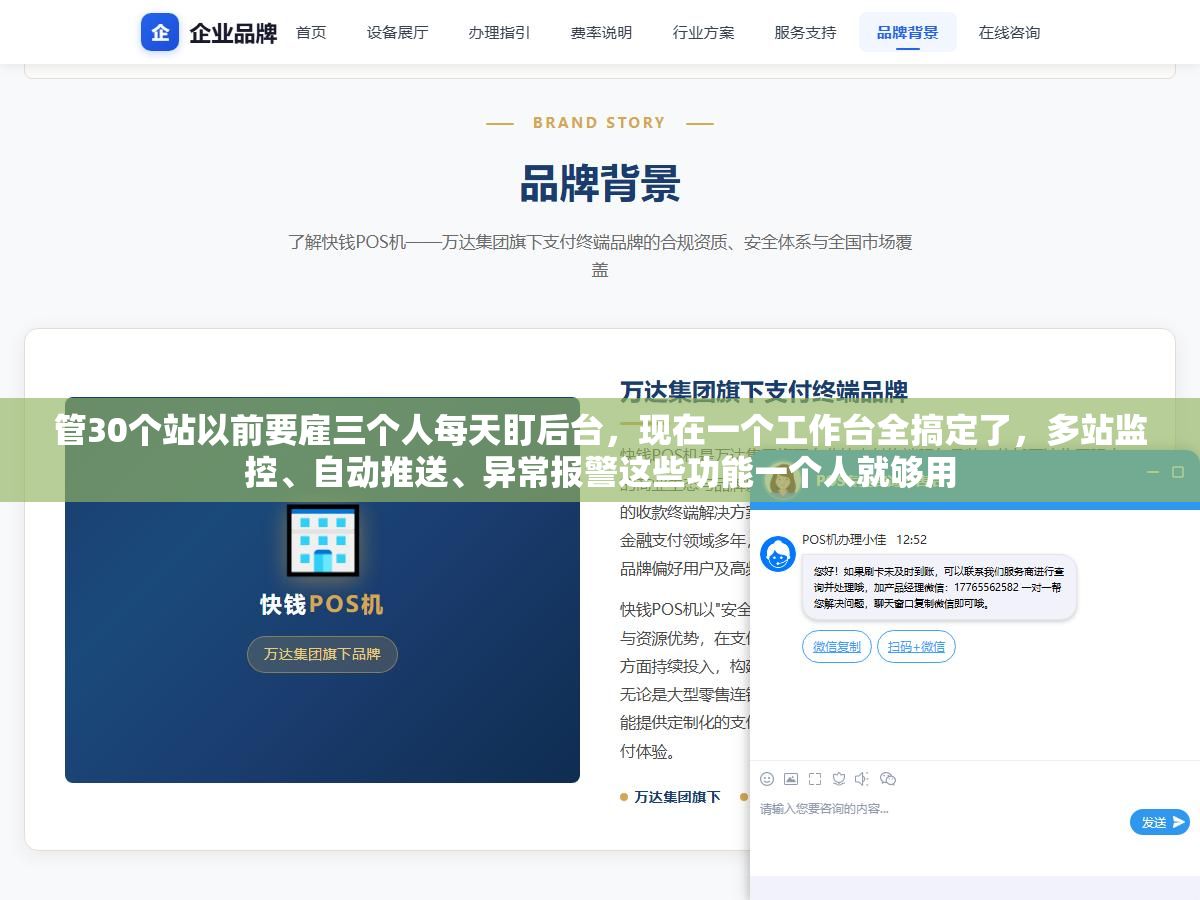Click the 快钱POS机 card title
Viewport: 1200px width, 900px height.
[x=322, y=604]
